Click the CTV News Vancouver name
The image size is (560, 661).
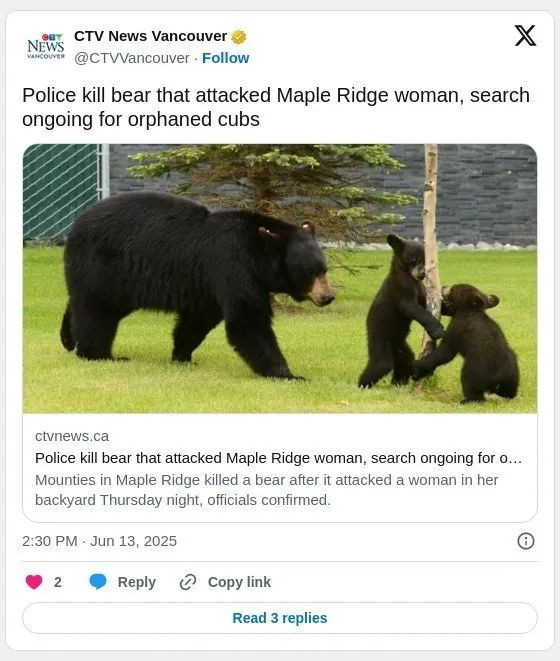click(x=151, y=36)
